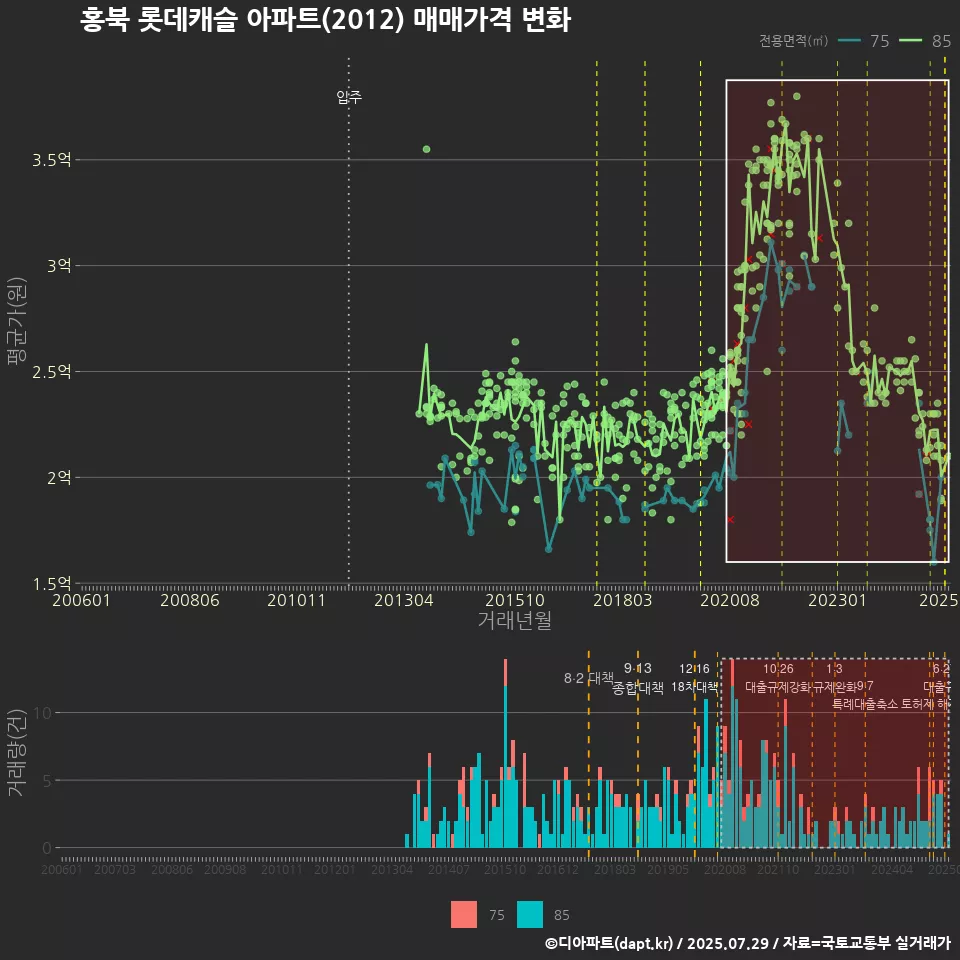The image size is (960, 960).
Task: Click the 거래년월 x-axis title
Action: (514, 620)
